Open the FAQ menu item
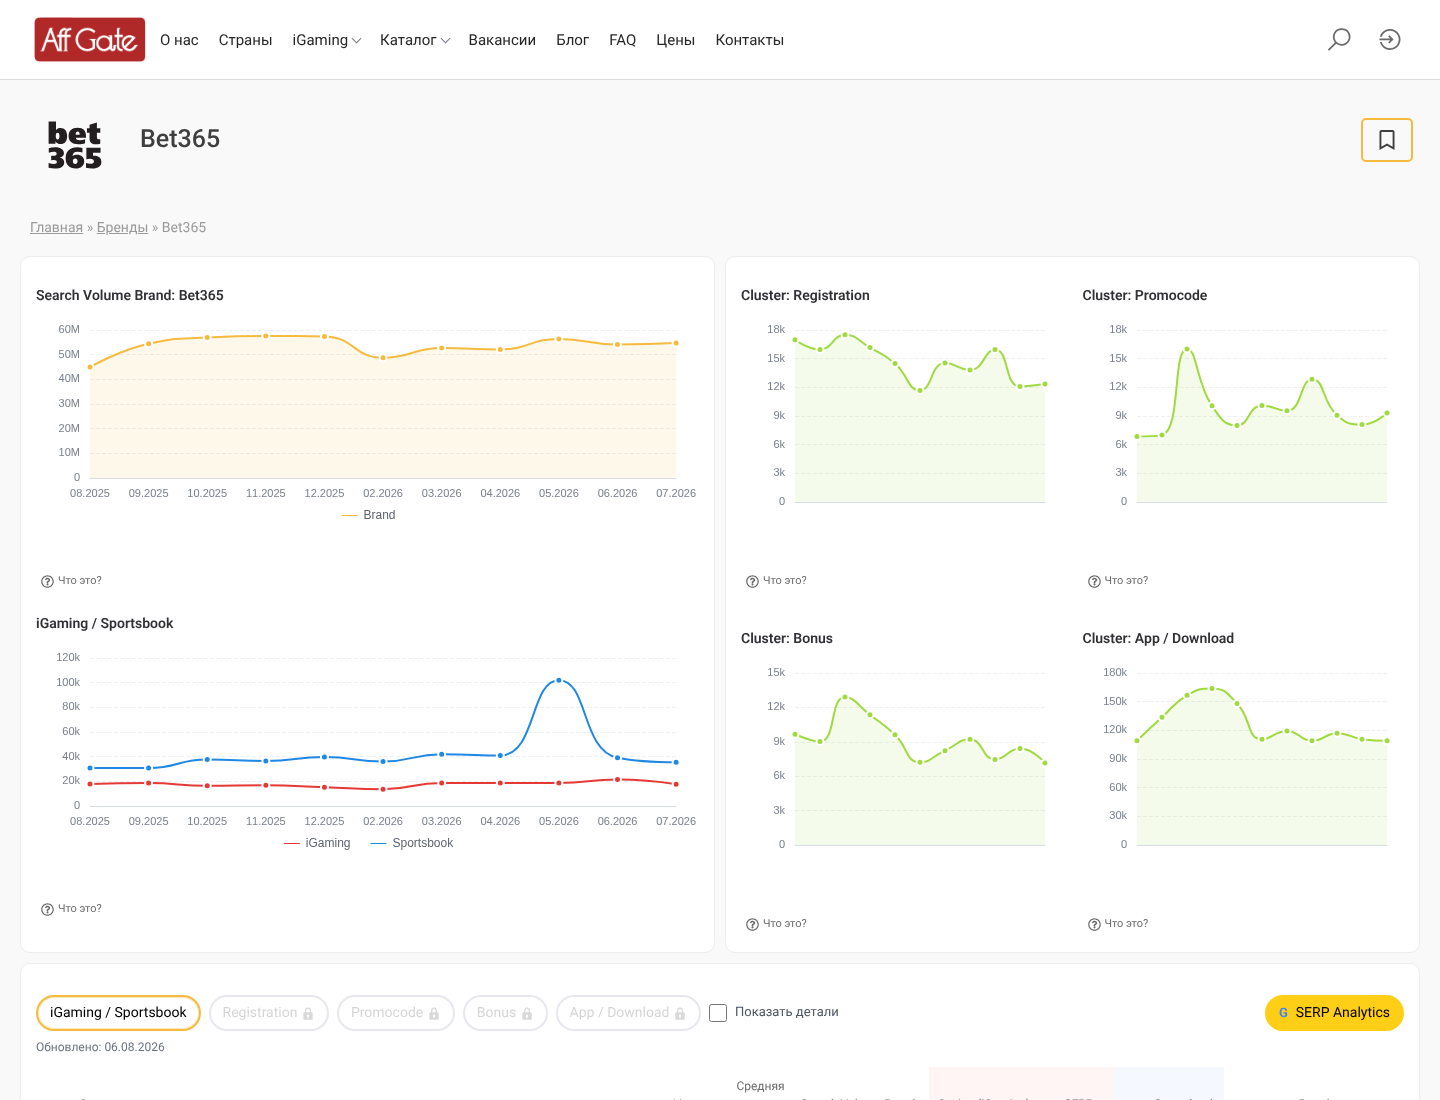 (622, 40)
